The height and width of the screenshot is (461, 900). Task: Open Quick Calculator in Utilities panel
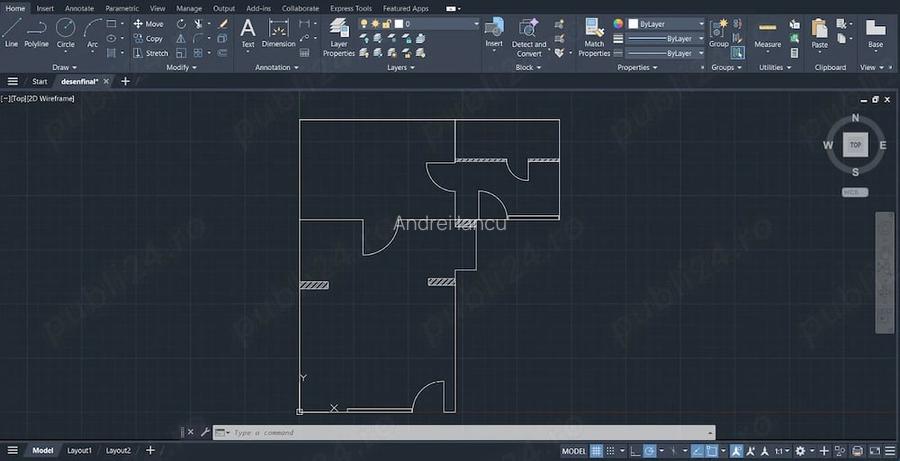794,53
